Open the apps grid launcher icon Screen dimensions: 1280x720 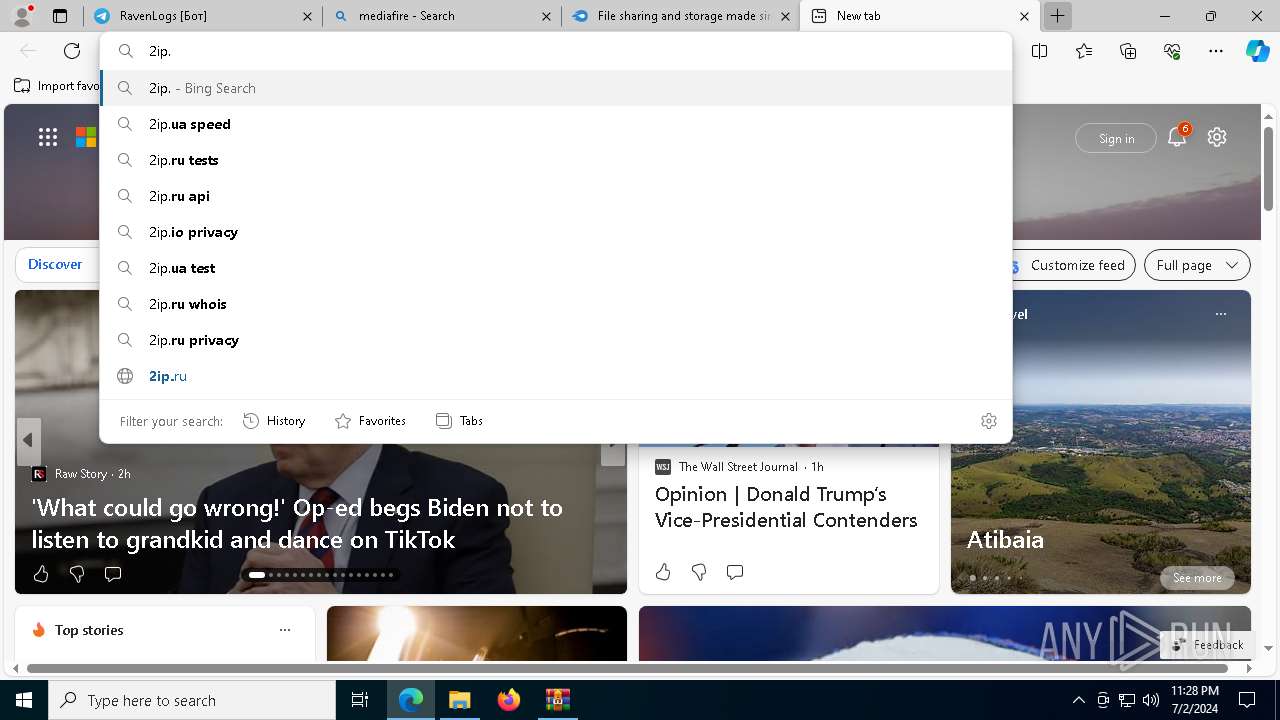(x=47, y=137)
